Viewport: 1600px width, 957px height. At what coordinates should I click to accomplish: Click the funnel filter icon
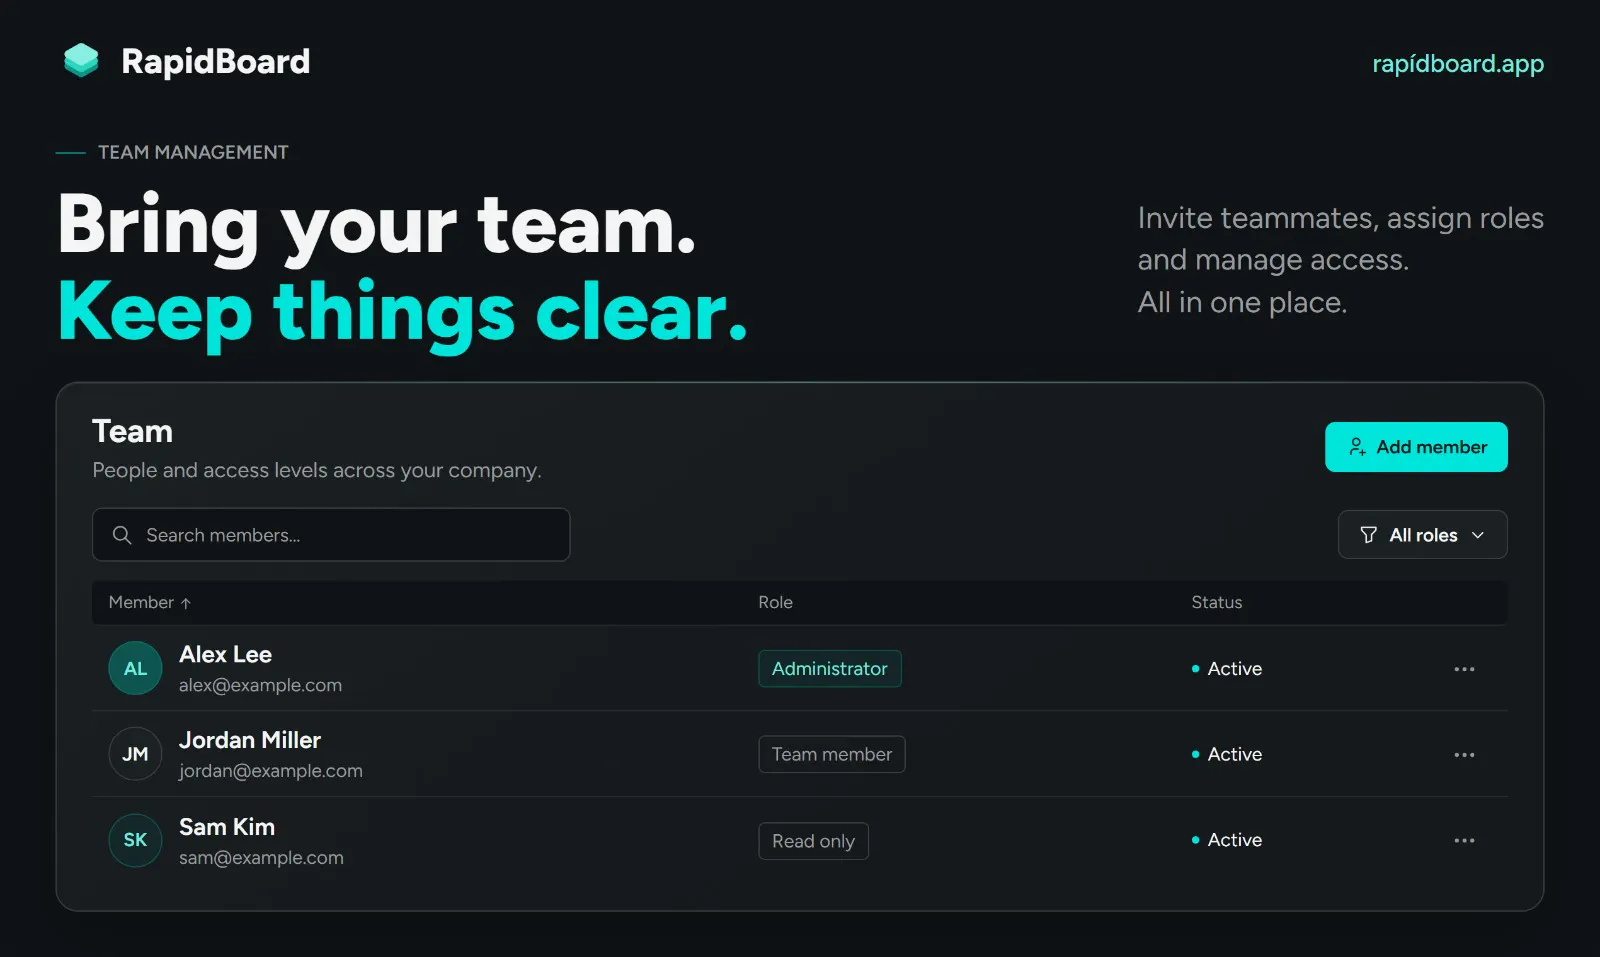click(1369, 535)
